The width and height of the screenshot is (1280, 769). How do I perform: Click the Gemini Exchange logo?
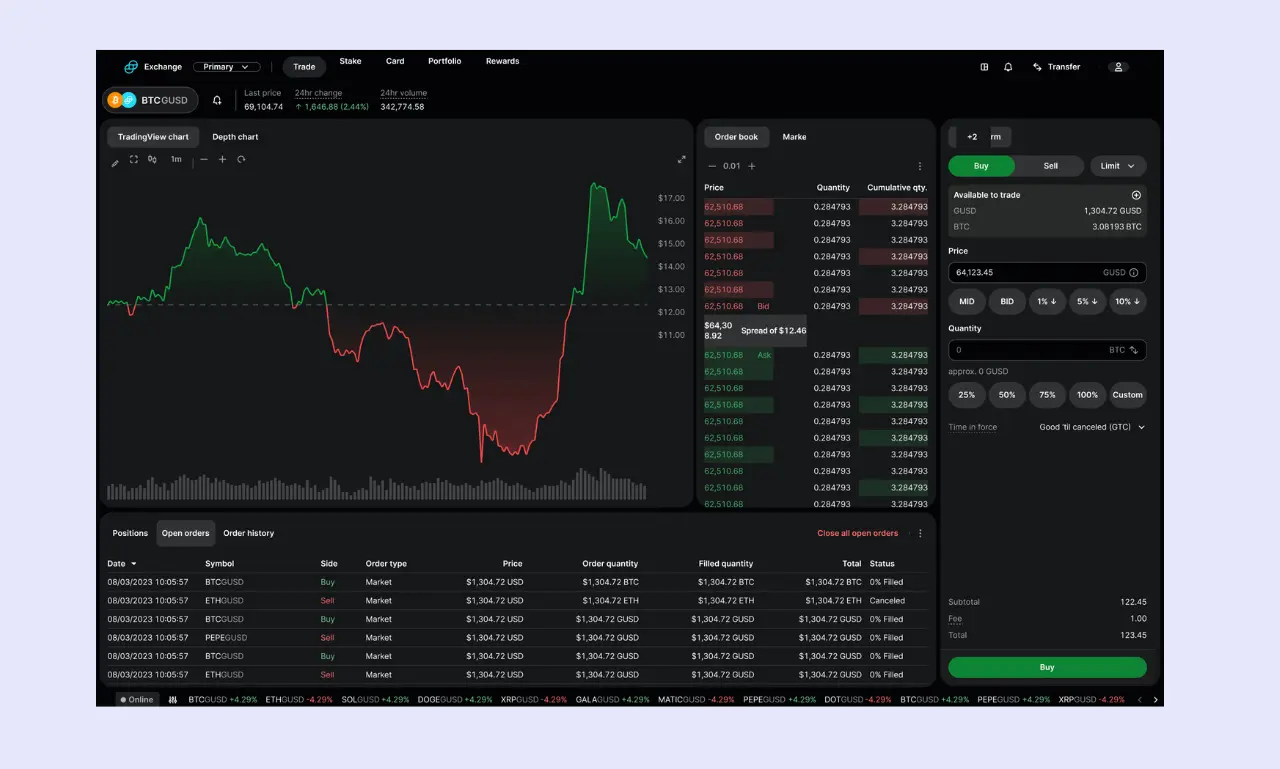click(131, 67)
